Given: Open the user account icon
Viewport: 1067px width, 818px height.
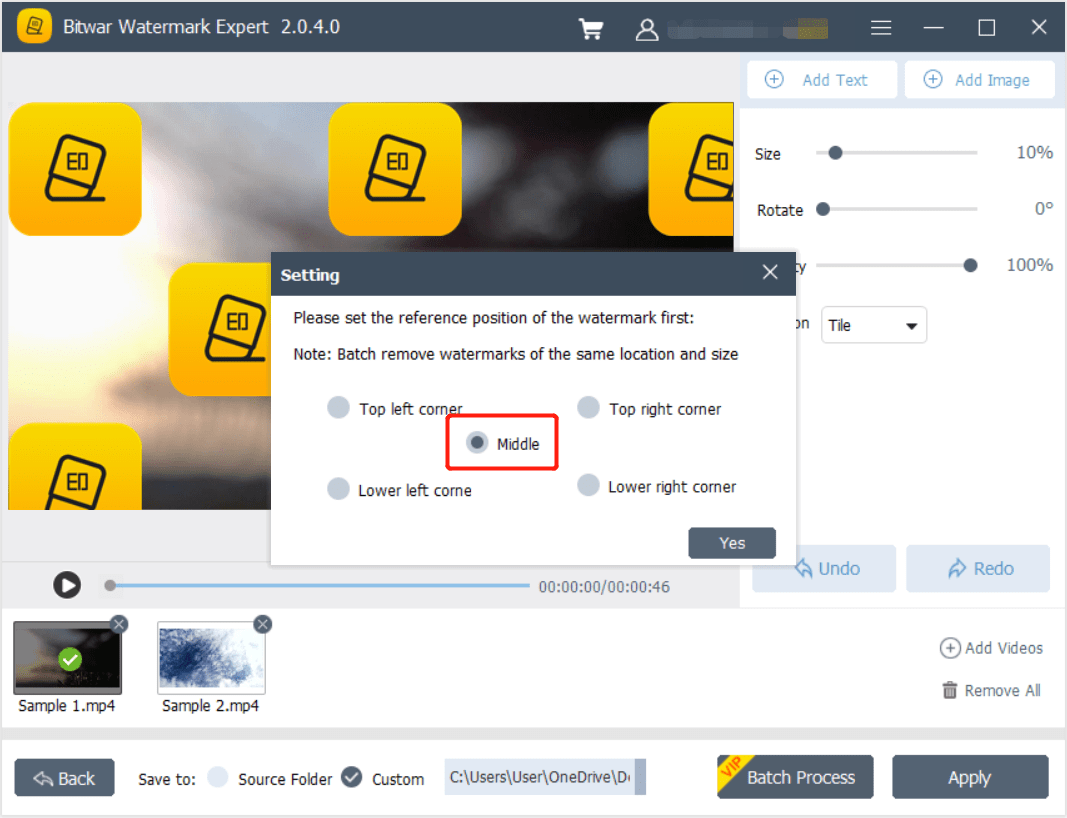Looking at the screenshot, I should pos(646,29).
